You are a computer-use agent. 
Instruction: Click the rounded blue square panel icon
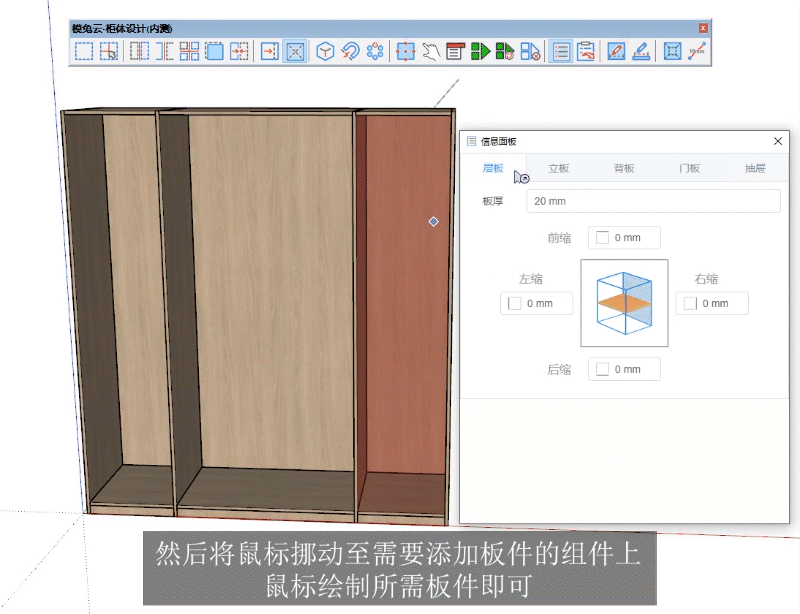pos(214,51)
